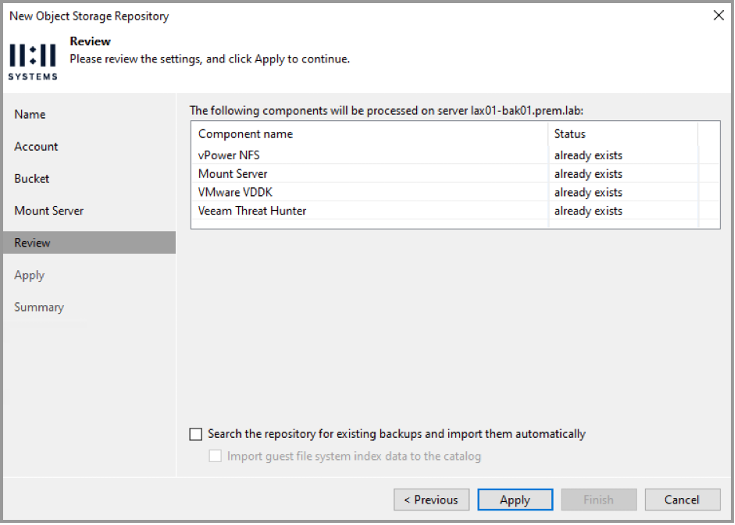Click the Apply button
This screenshot has width=735, height=525.
pyautogui.click(x=515, y=500)
